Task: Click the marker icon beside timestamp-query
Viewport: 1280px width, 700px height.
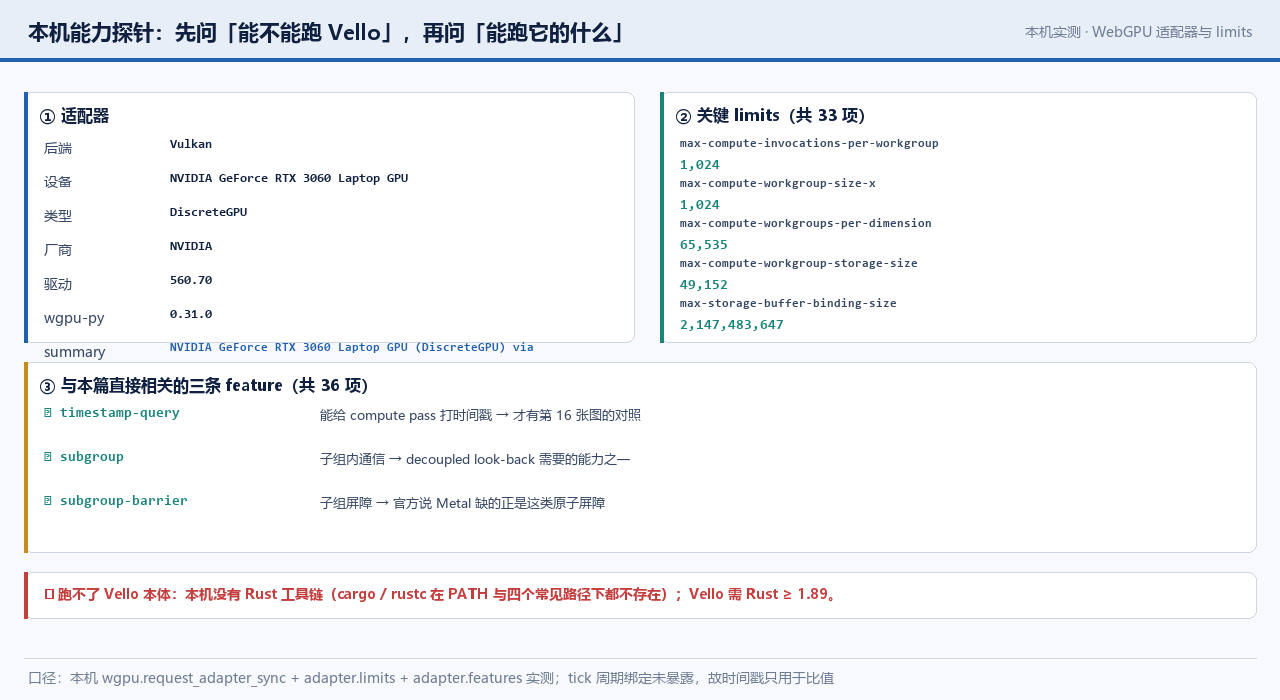Action: tap(48, 413)
